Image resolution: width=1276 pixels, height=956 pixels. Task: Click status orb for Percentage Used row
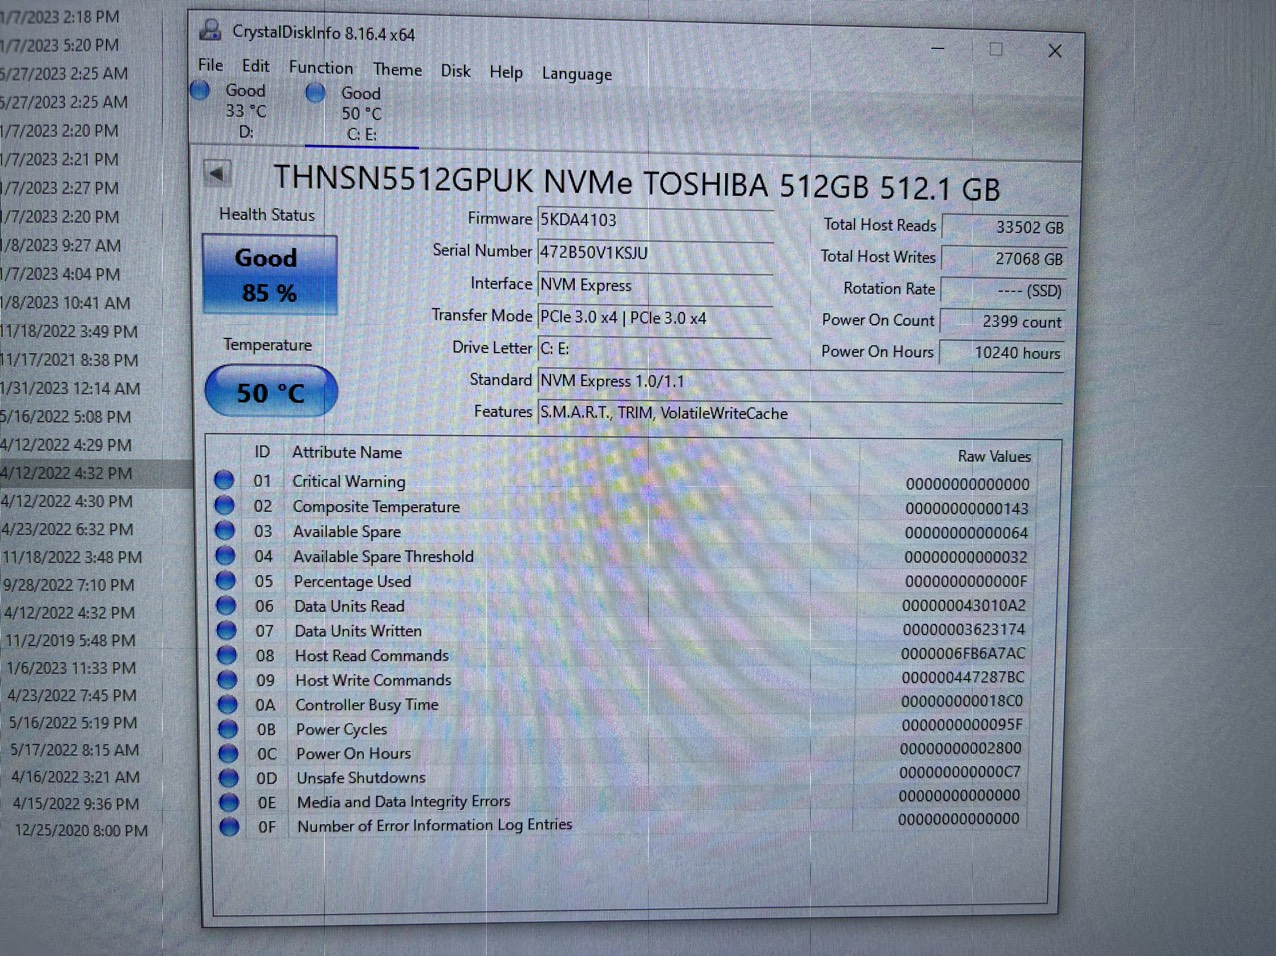(x=226, y=580)
